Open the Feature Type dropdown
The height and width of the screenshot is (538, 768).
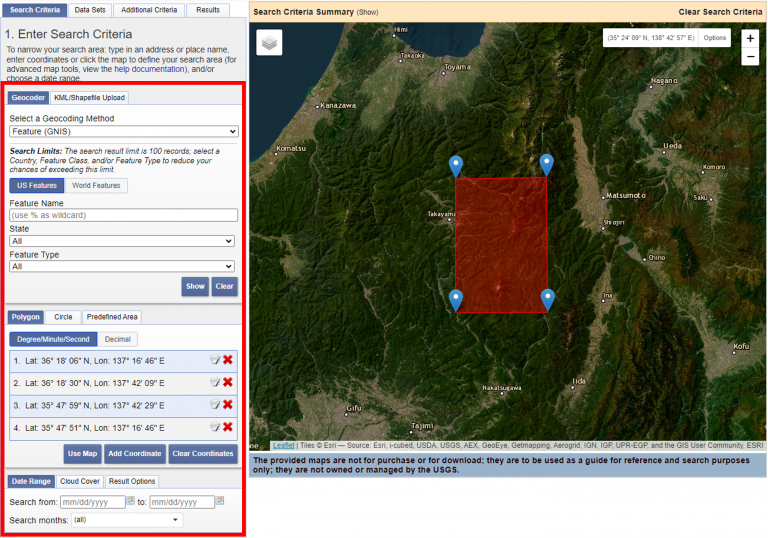[122, 267]
